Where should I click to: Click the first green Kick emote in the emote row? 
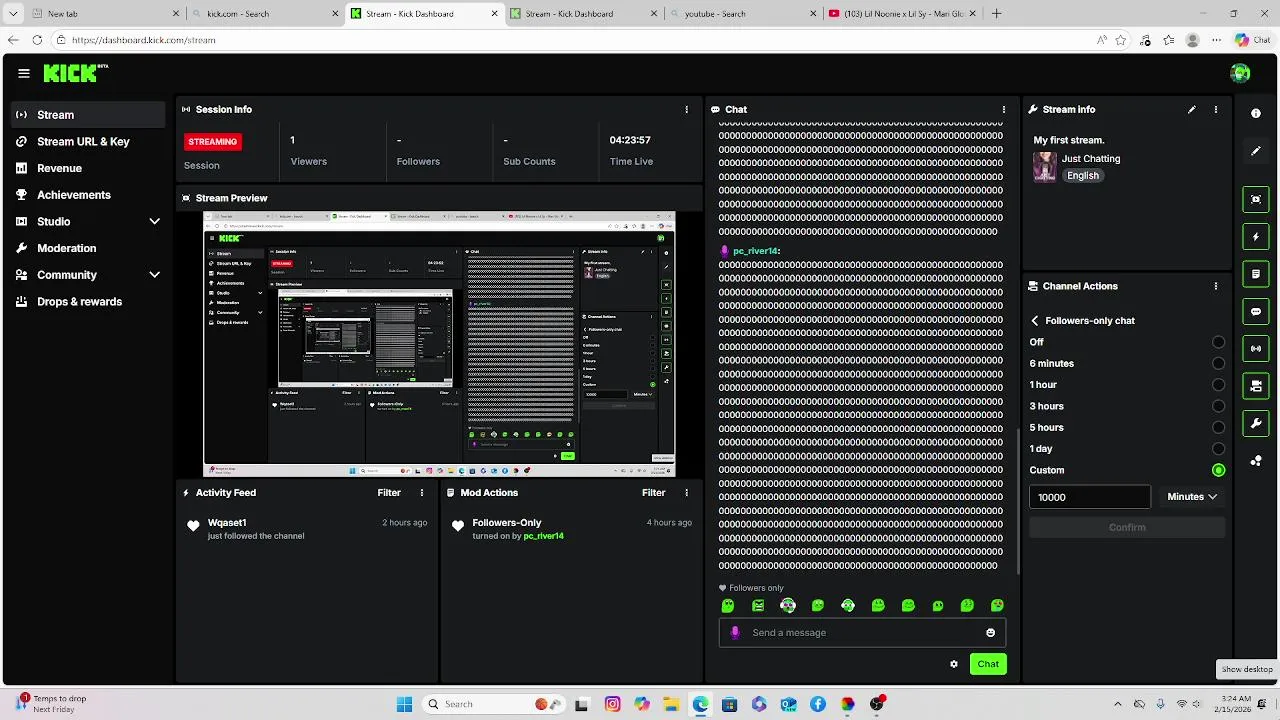[728, 605]
